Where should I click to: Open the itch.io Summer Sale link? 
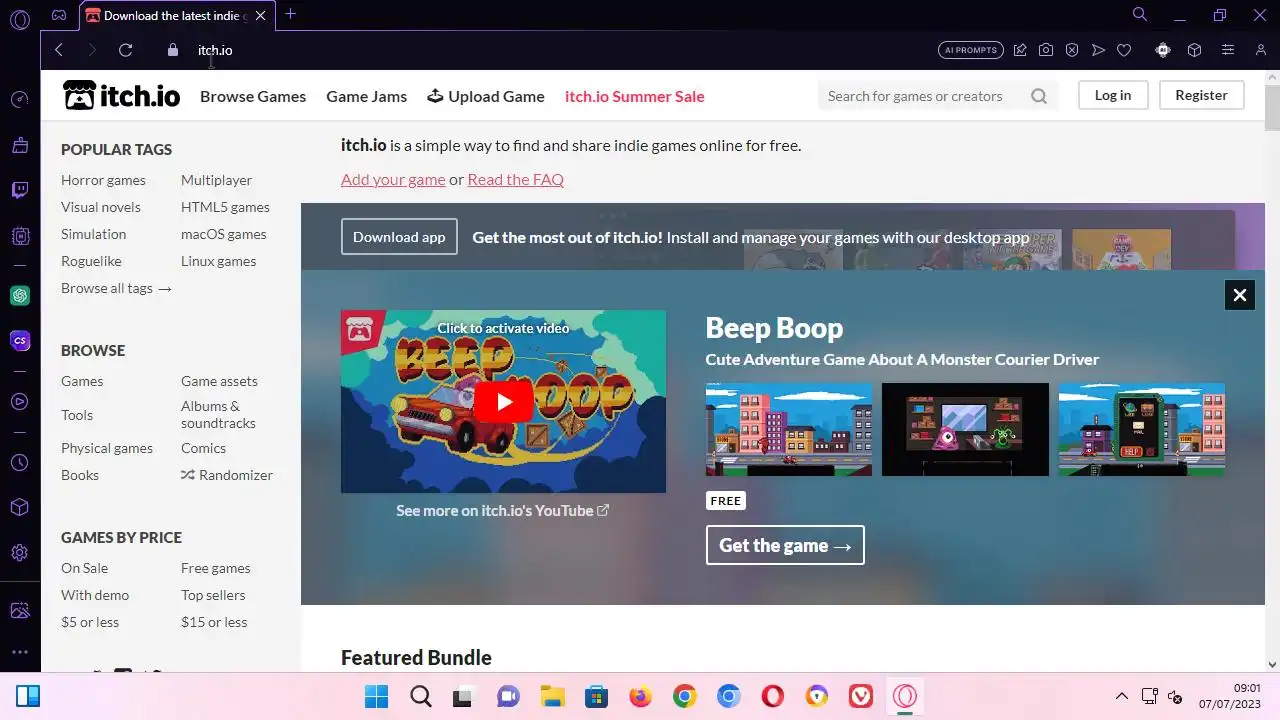(x=634, y=96)
